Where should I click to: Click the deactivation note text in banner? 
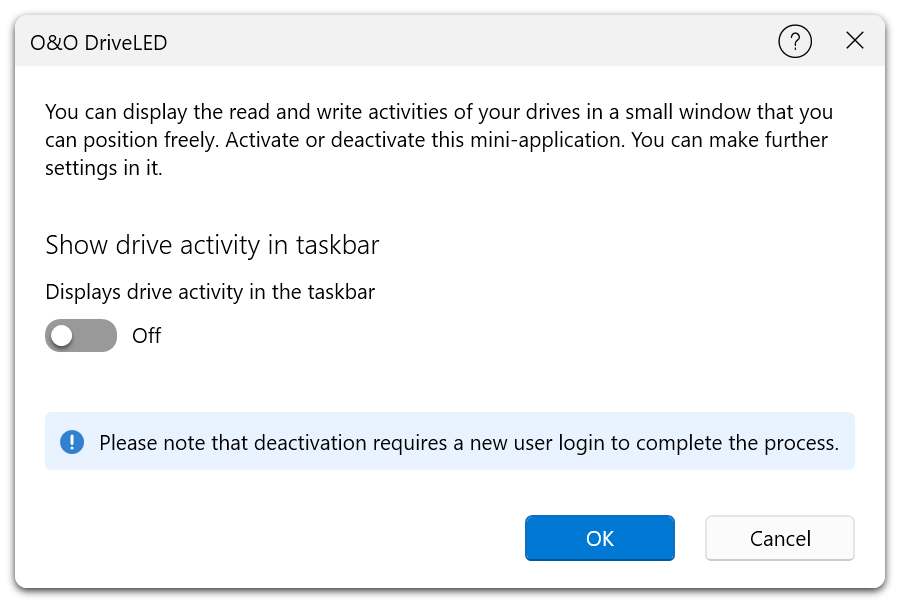pos(468,442)
